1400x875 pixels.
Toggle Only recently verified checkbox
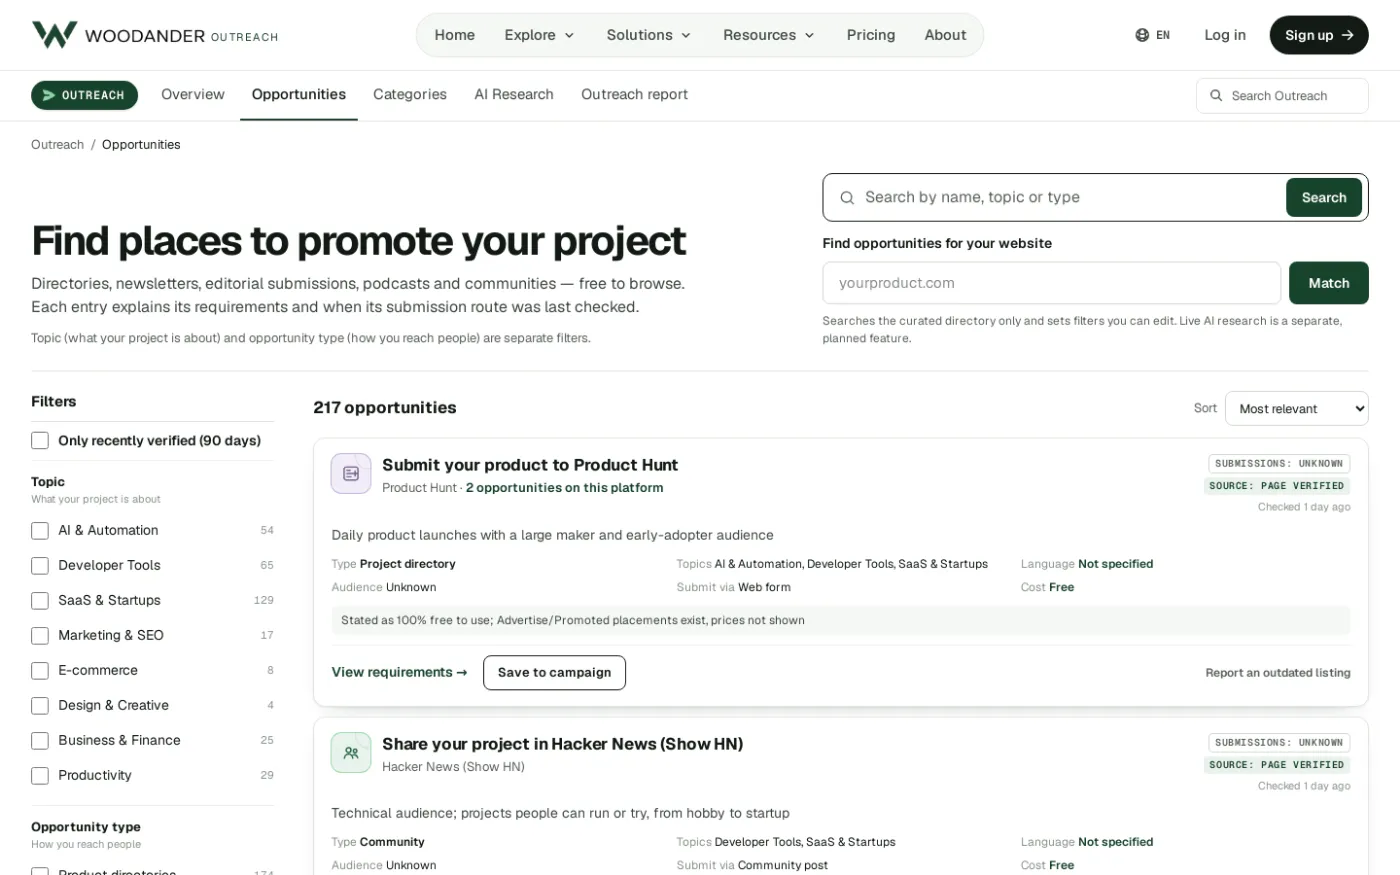pos(40,441)
